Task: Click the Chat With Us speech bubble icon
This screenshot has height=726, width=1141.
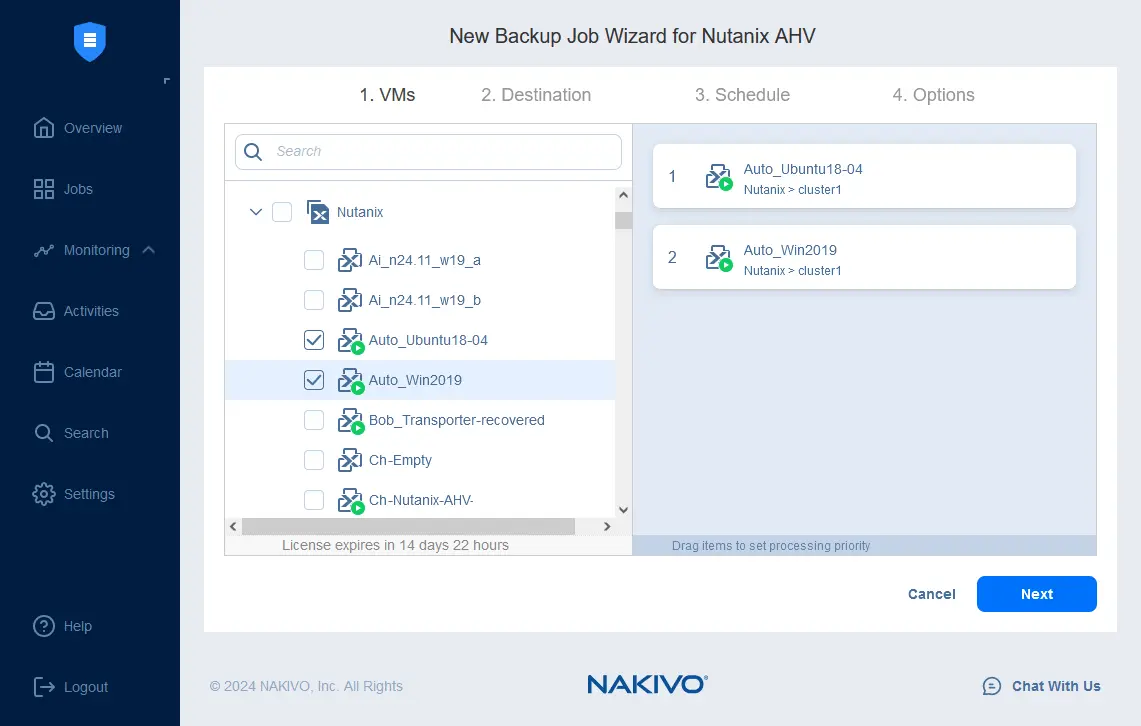Action: coord(991,686)
